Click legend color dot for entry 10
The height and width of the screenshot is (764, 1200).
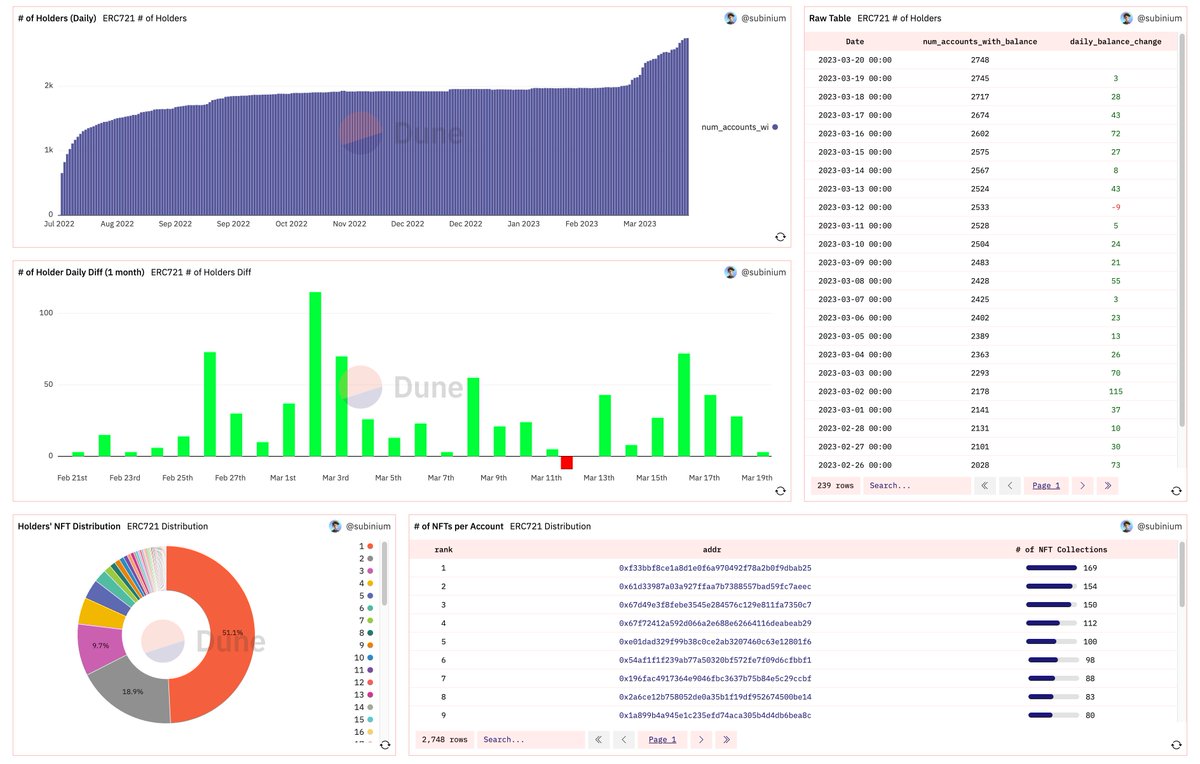click(371, 658)
